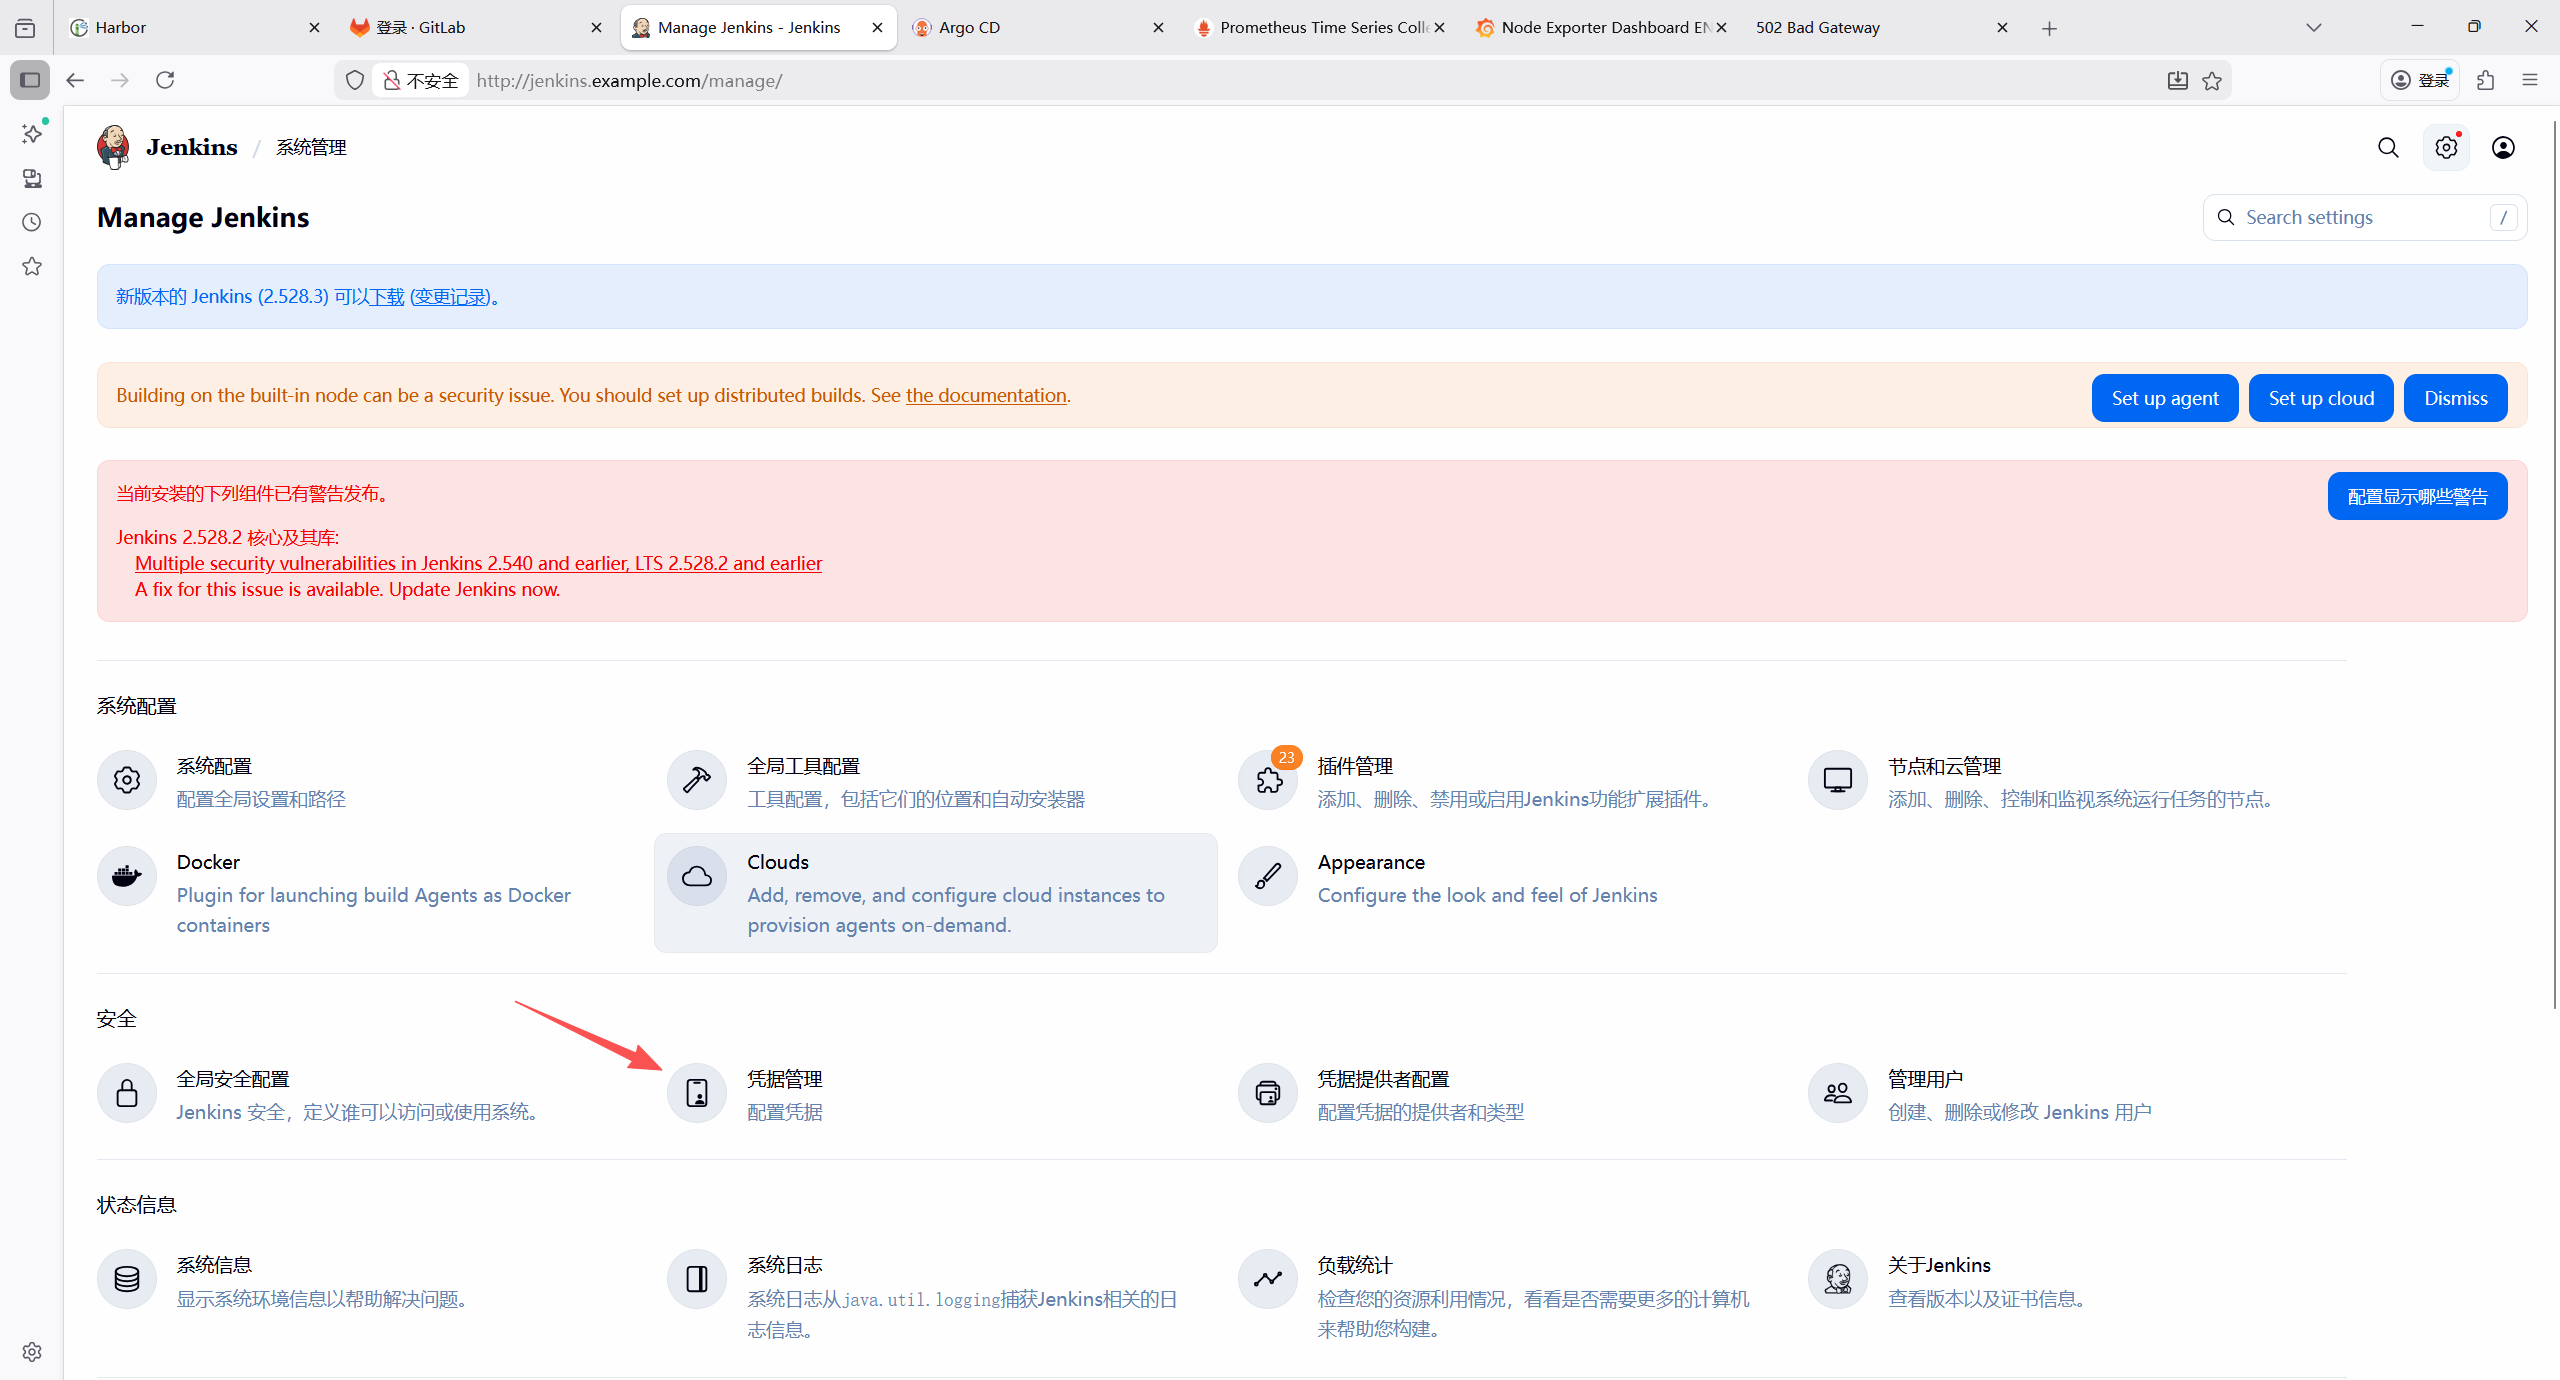Expand the browser tab list chevron
2560x1380 pixels.
[x=2313, y=28]
